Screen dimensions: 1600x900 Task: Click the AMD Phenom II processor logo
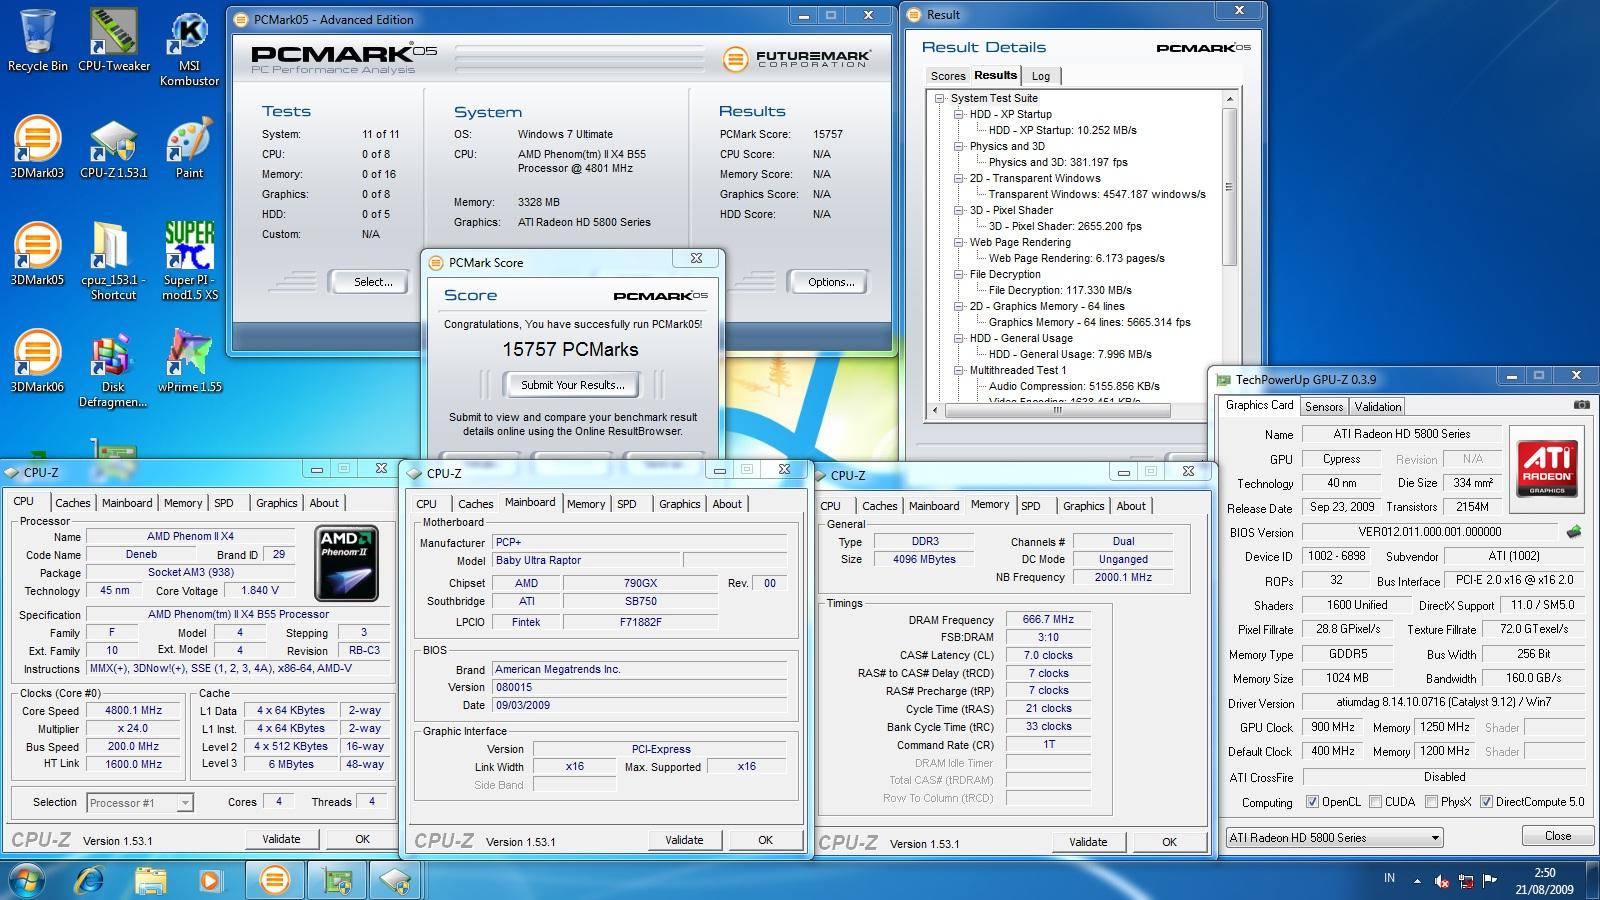click(346, 562)
